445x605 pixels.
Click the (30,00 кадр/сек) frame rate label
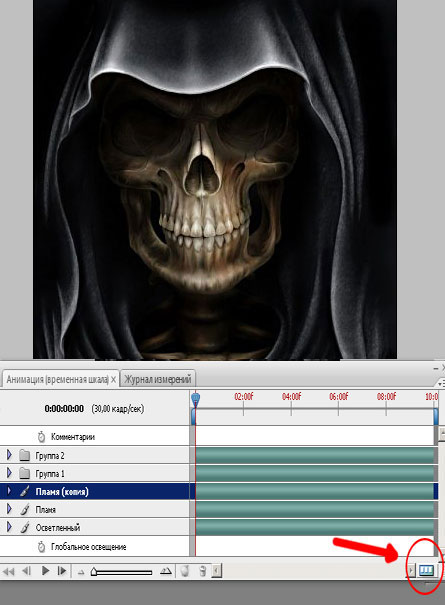point(118,409)
